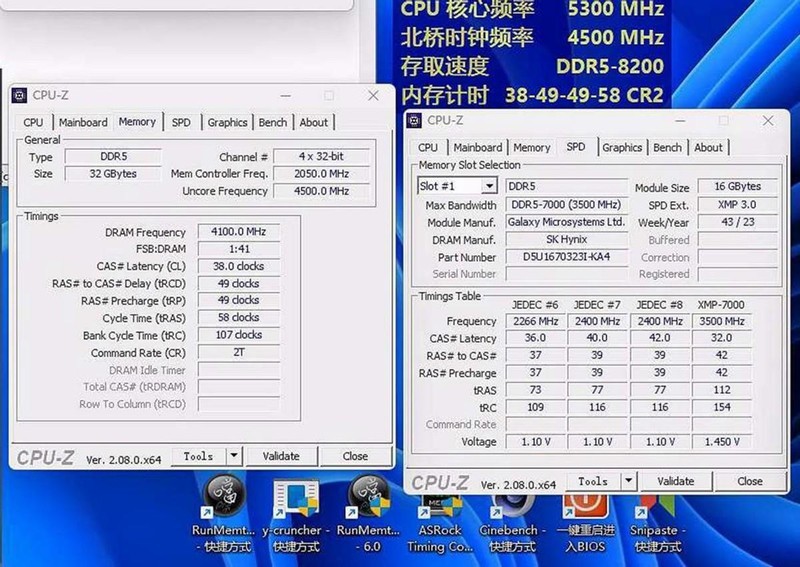
Task: Click the empty Serial Number field
Action: coord(566,274)
